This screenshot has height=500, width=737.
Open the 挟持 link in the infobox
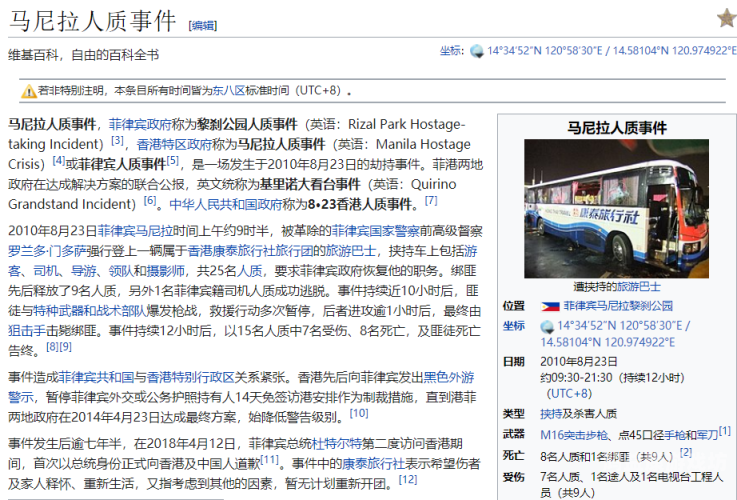(551, 414)
